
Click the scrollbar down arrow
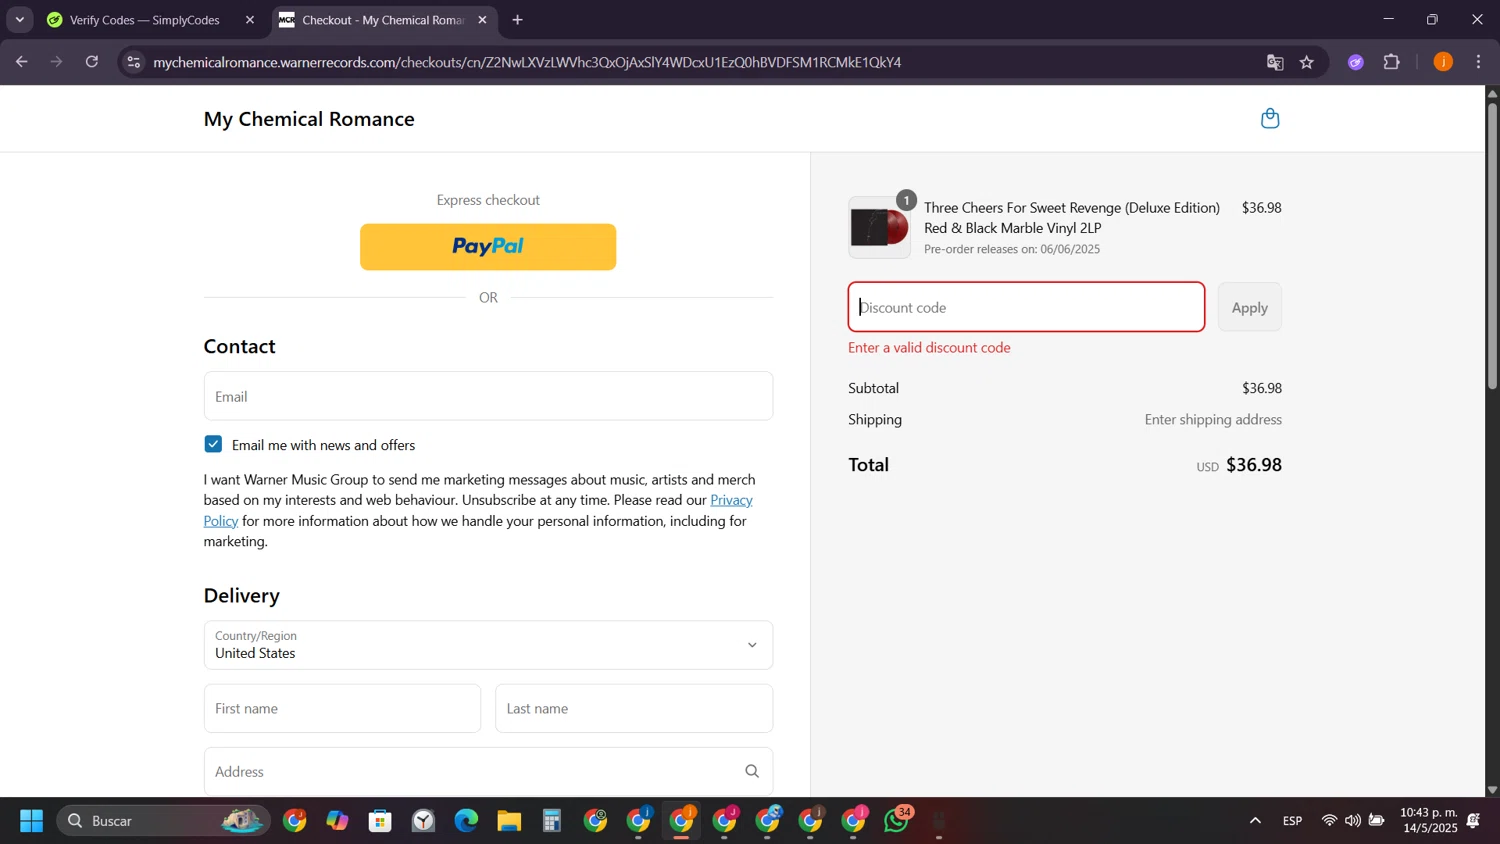tap(1492, 790)
